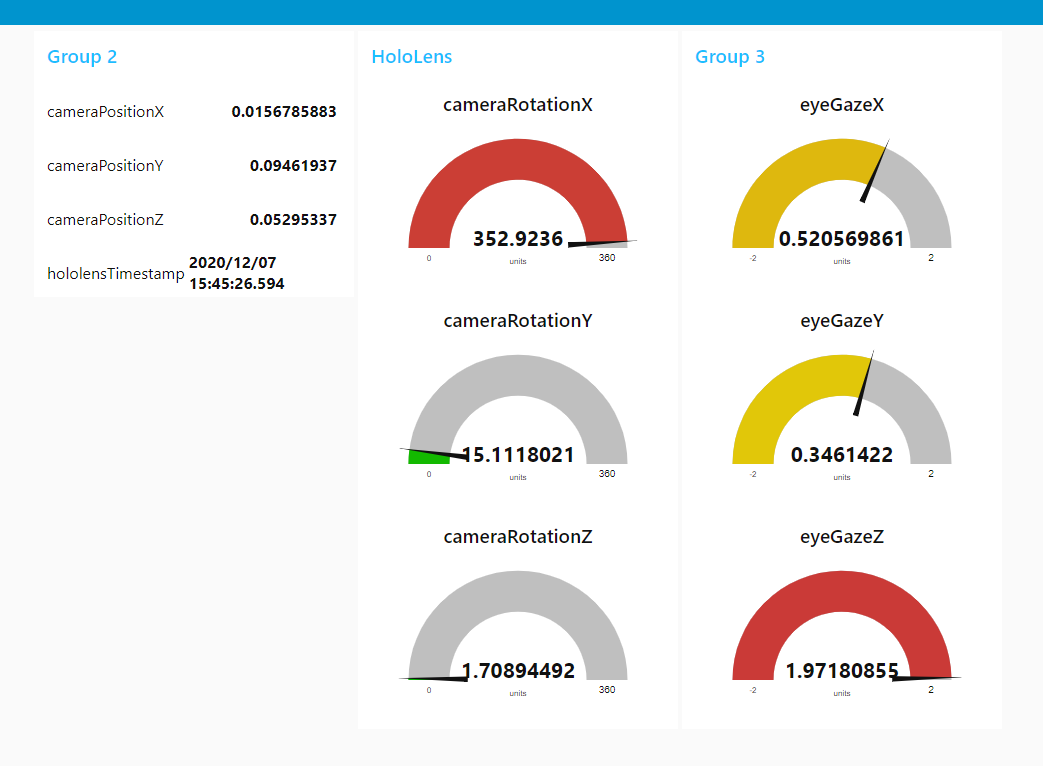Viewport: 1043px width, 766px height.
Task: Click the cameraRotationY reading 15.1118021
Action: click(517, 455)
